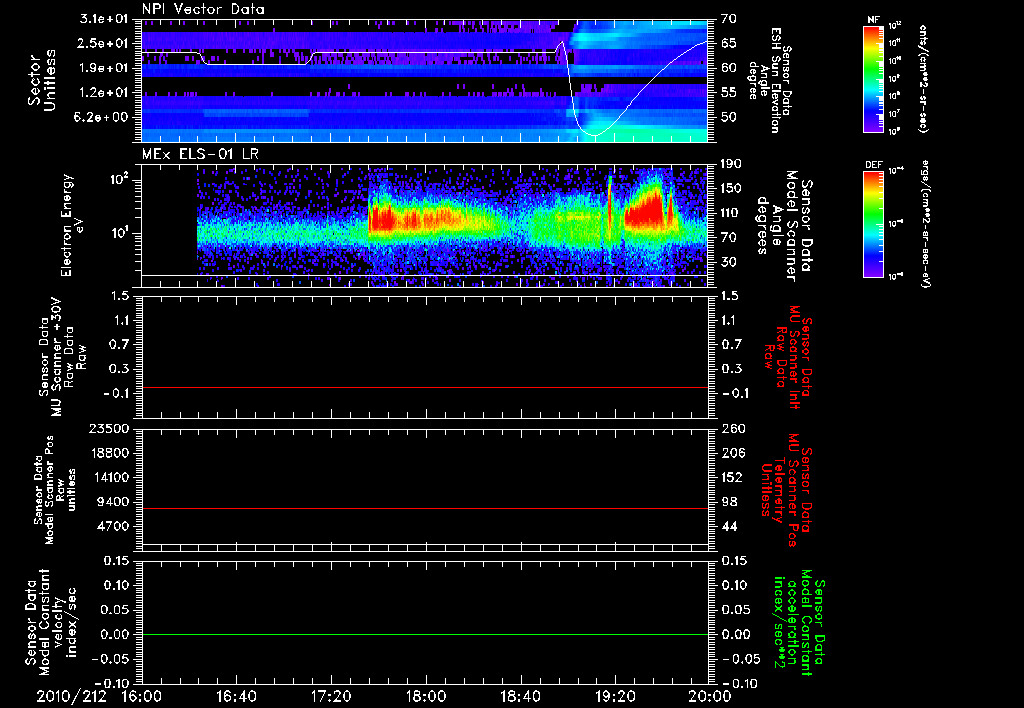
Task: Click the "152" telemetry axis tick
Action: 731,477
